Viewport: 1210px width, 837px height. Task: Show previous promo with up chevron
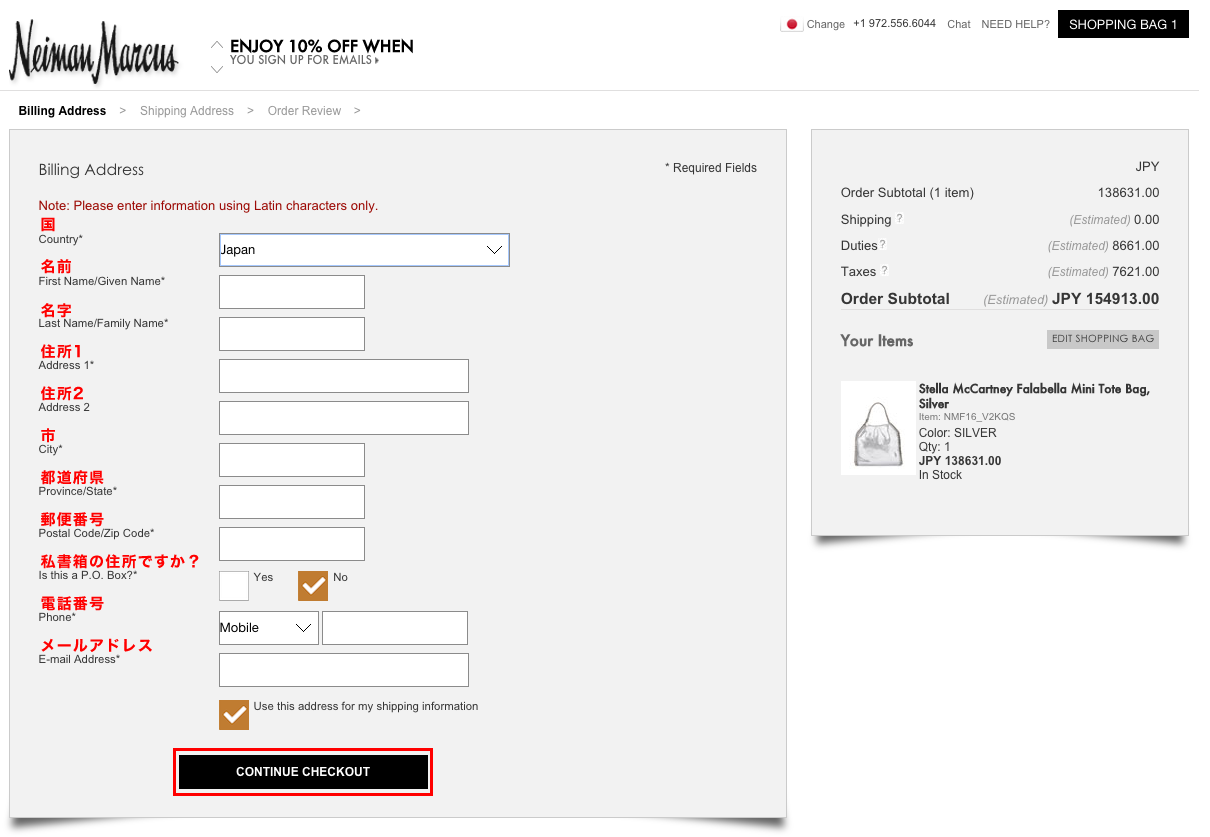[217, 45]
